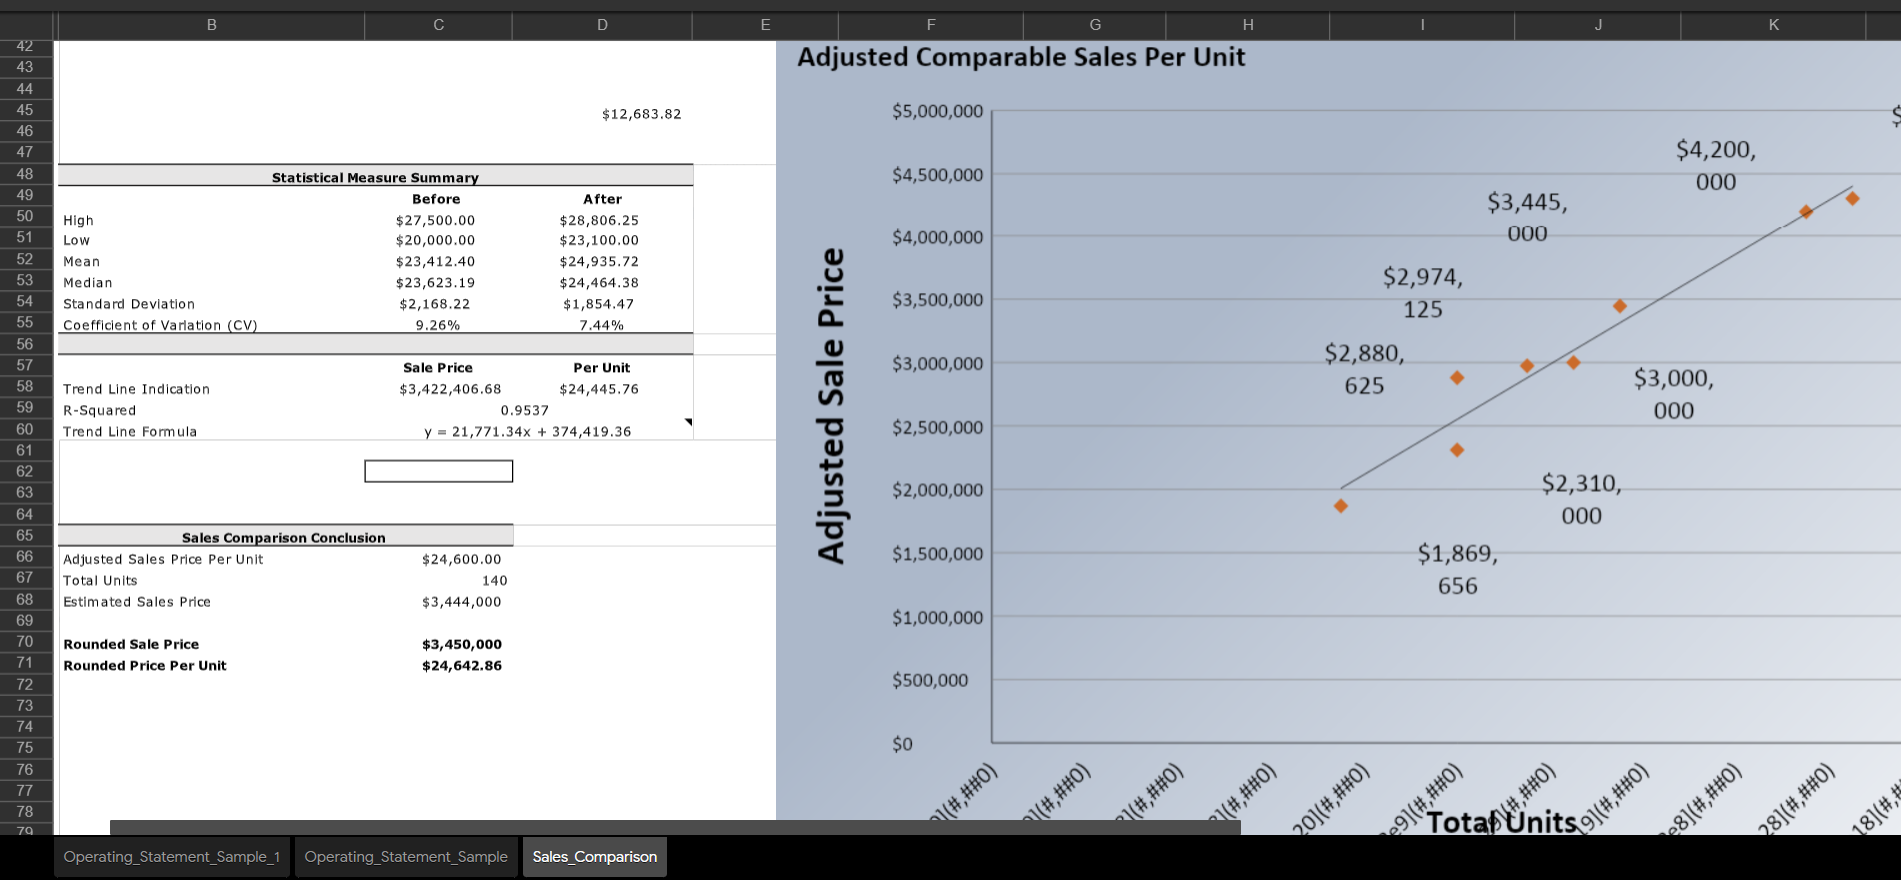
Task: Click the After CV value 7.44%
Action: (602, 326)
